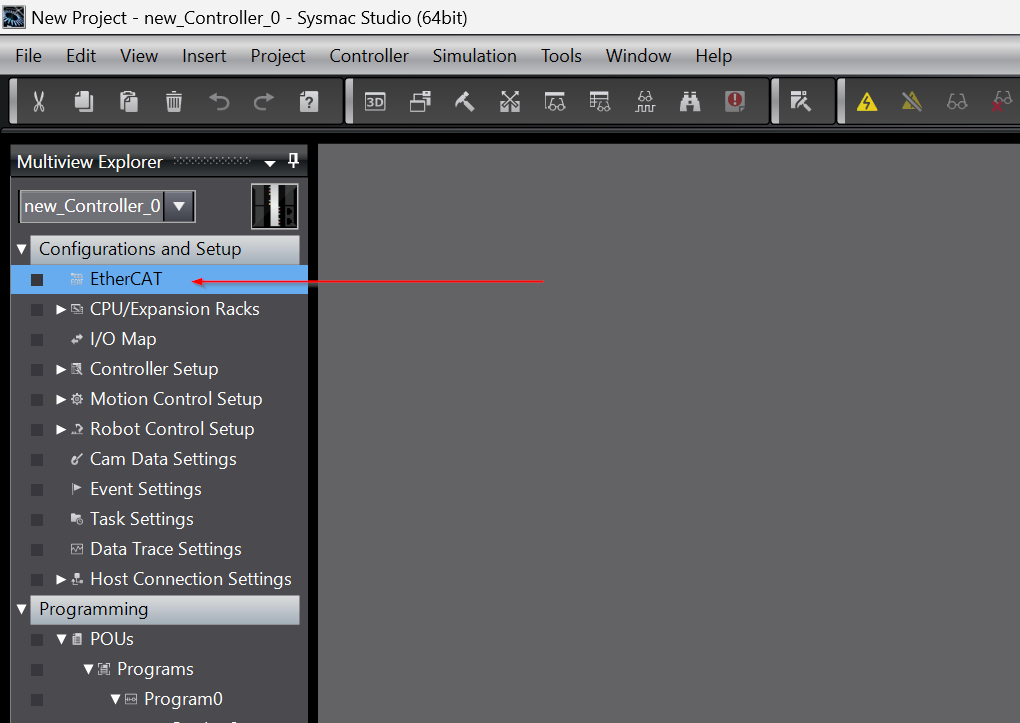Redo the last undone action
Viewport: 1020px width, 723px height.
pyautogui.click(x=263, y=102)
